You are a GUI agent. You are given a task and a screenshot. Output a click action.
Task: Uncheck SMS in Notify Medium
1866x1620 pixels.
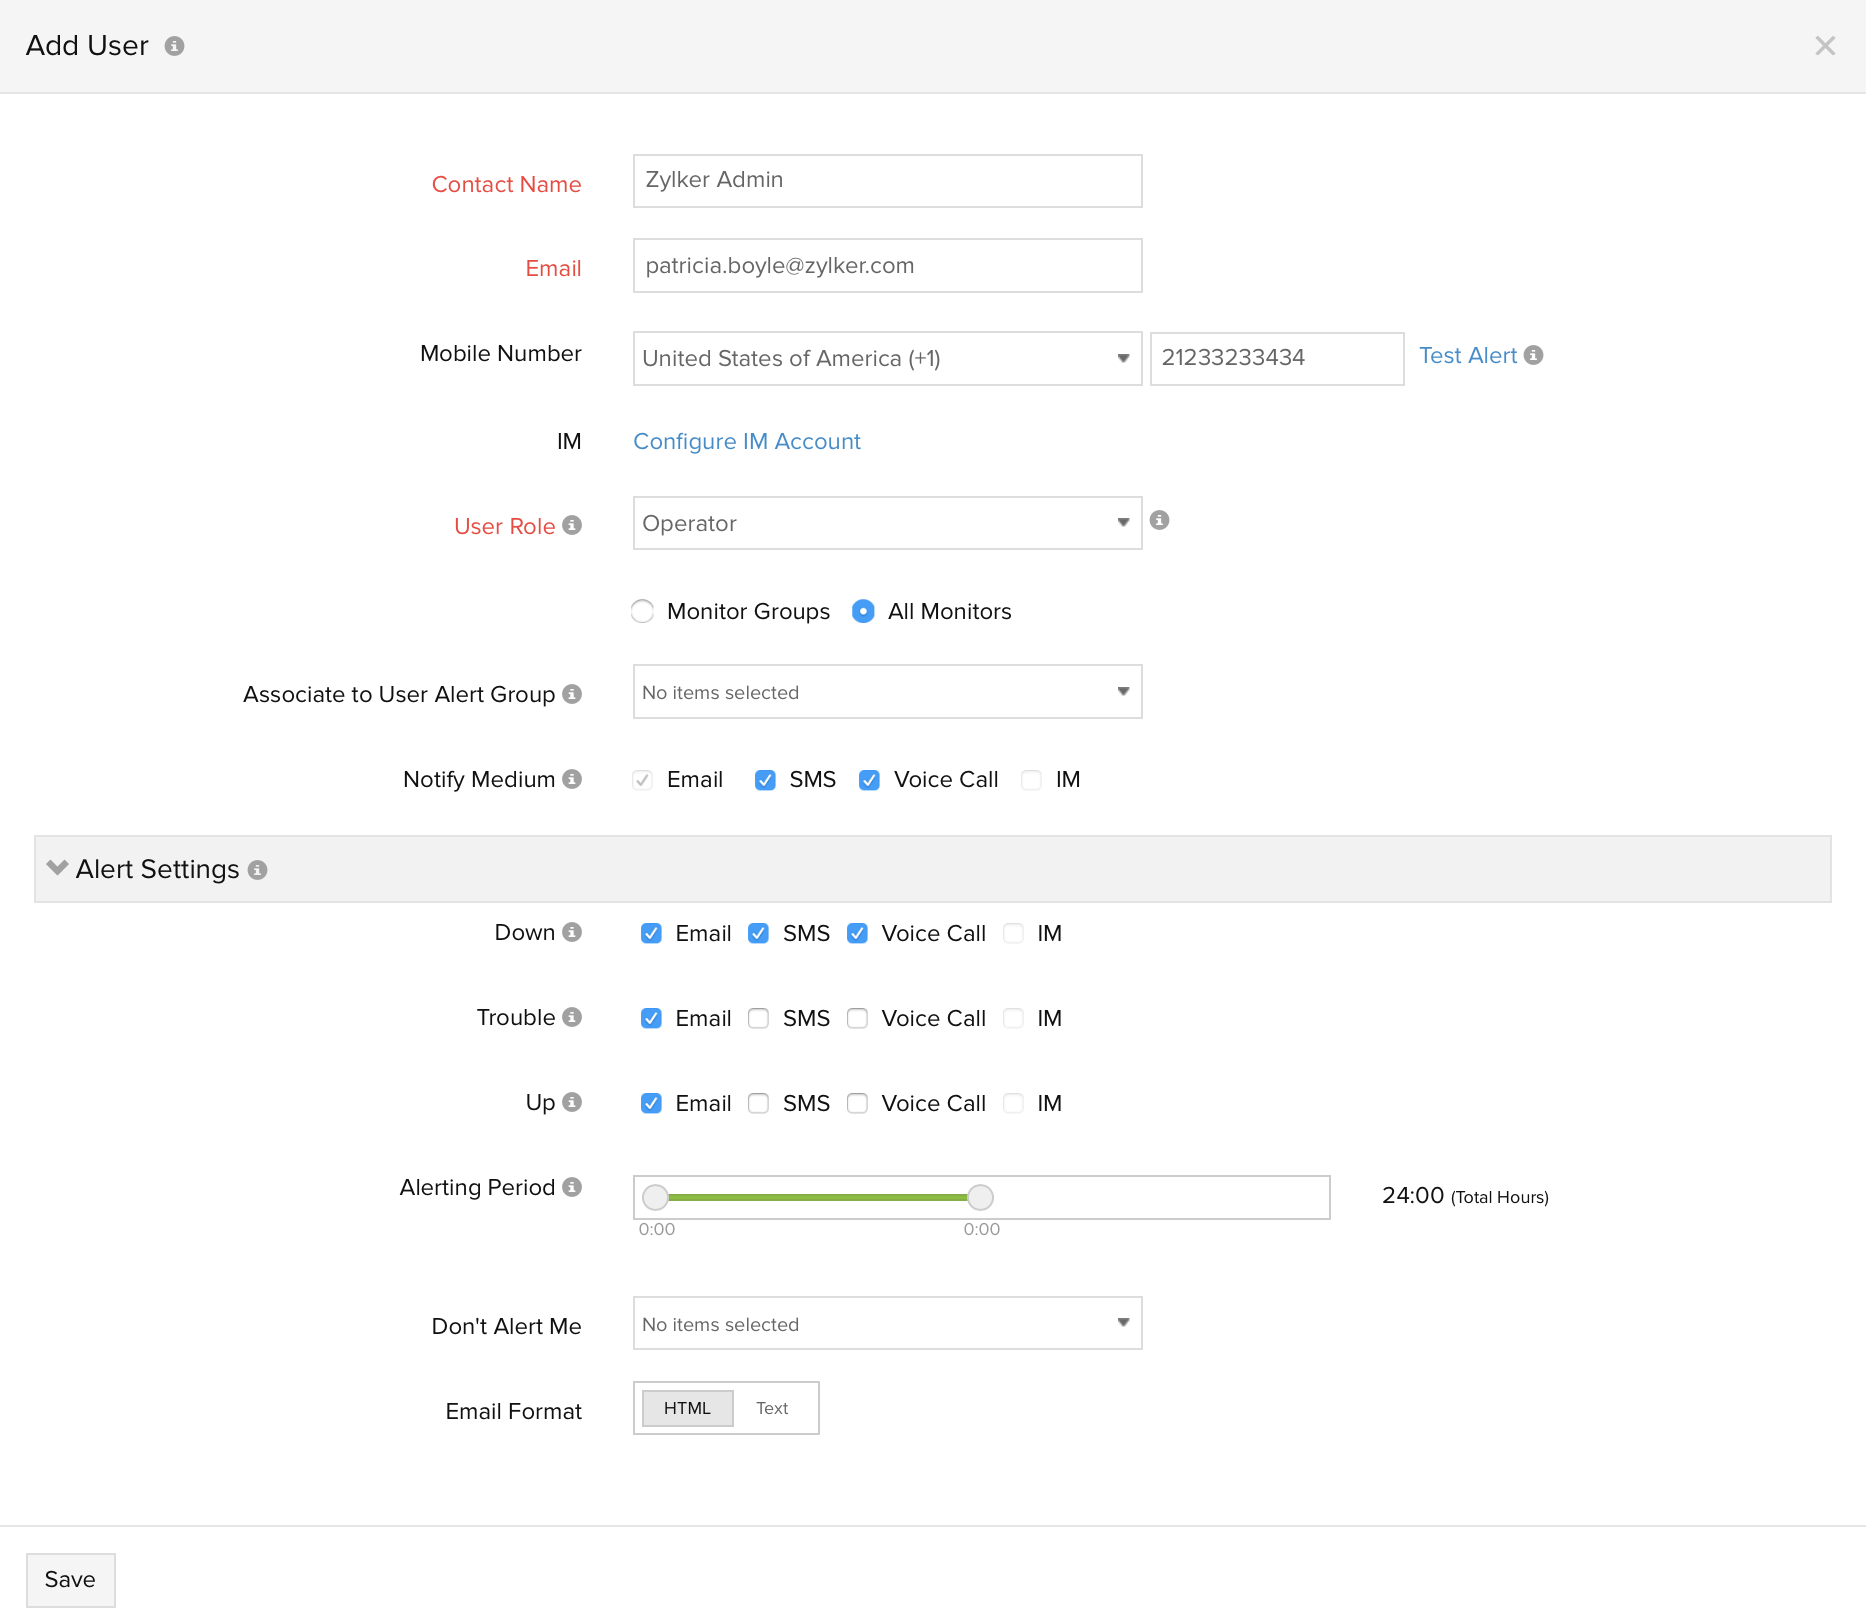(x=765, y=780)
